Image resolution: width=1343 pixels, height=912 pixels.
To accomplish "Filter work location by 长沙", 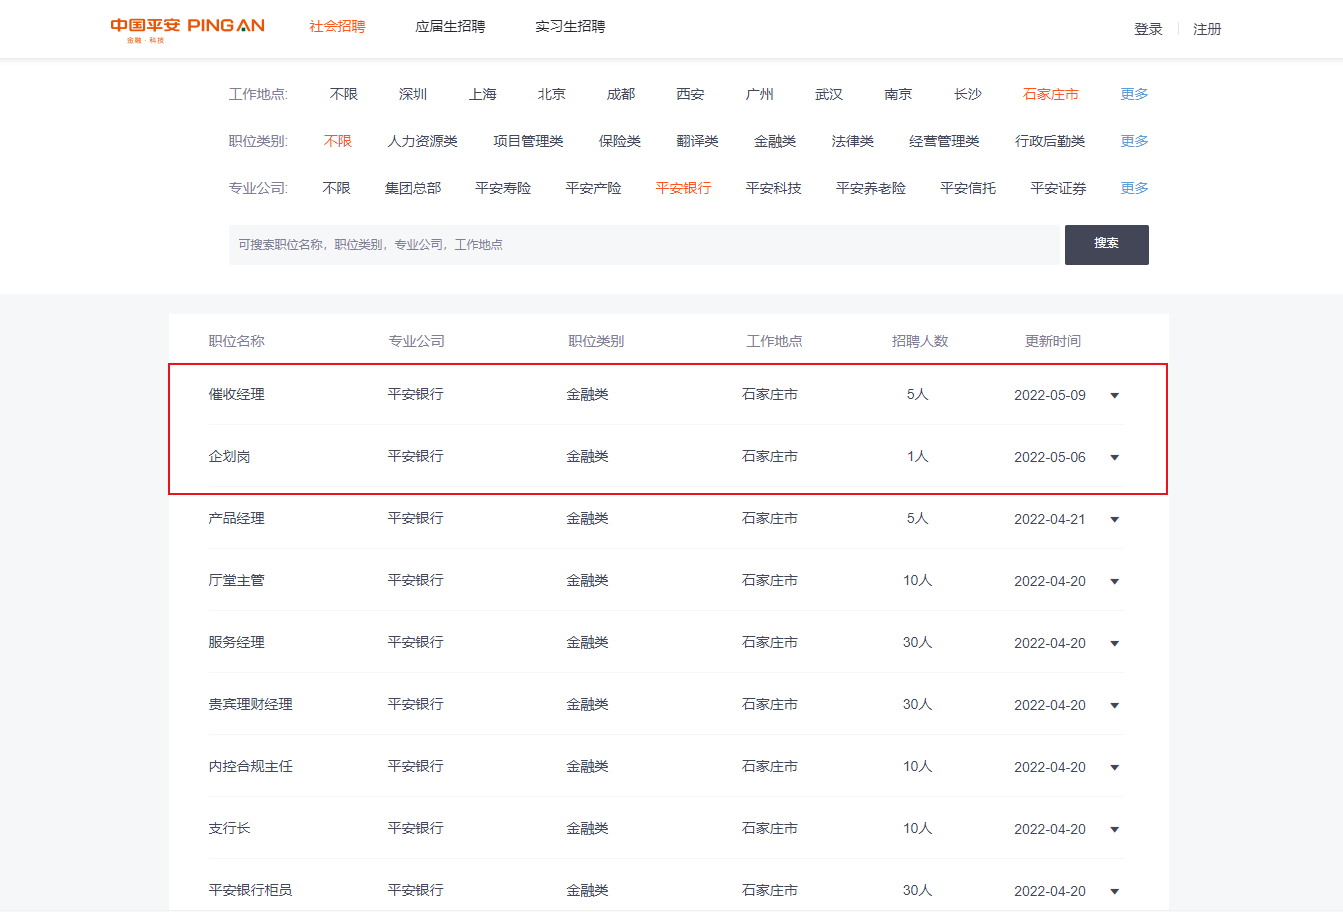I will 968,94.
